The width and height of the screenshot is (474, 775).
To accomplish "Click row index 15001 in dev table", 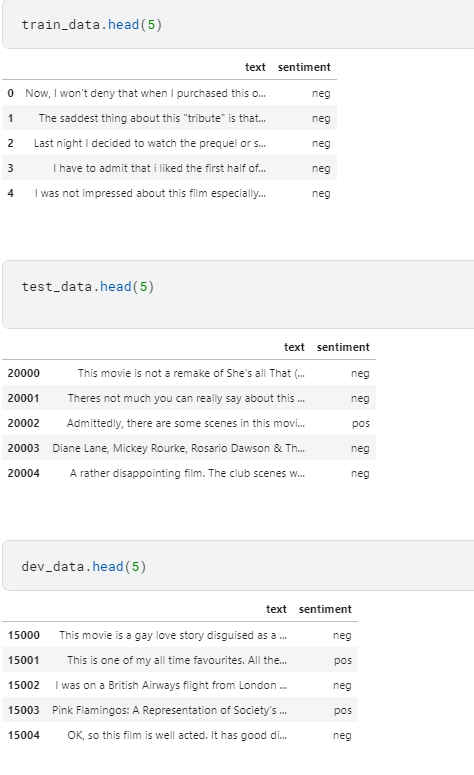I will coord(23,660).
